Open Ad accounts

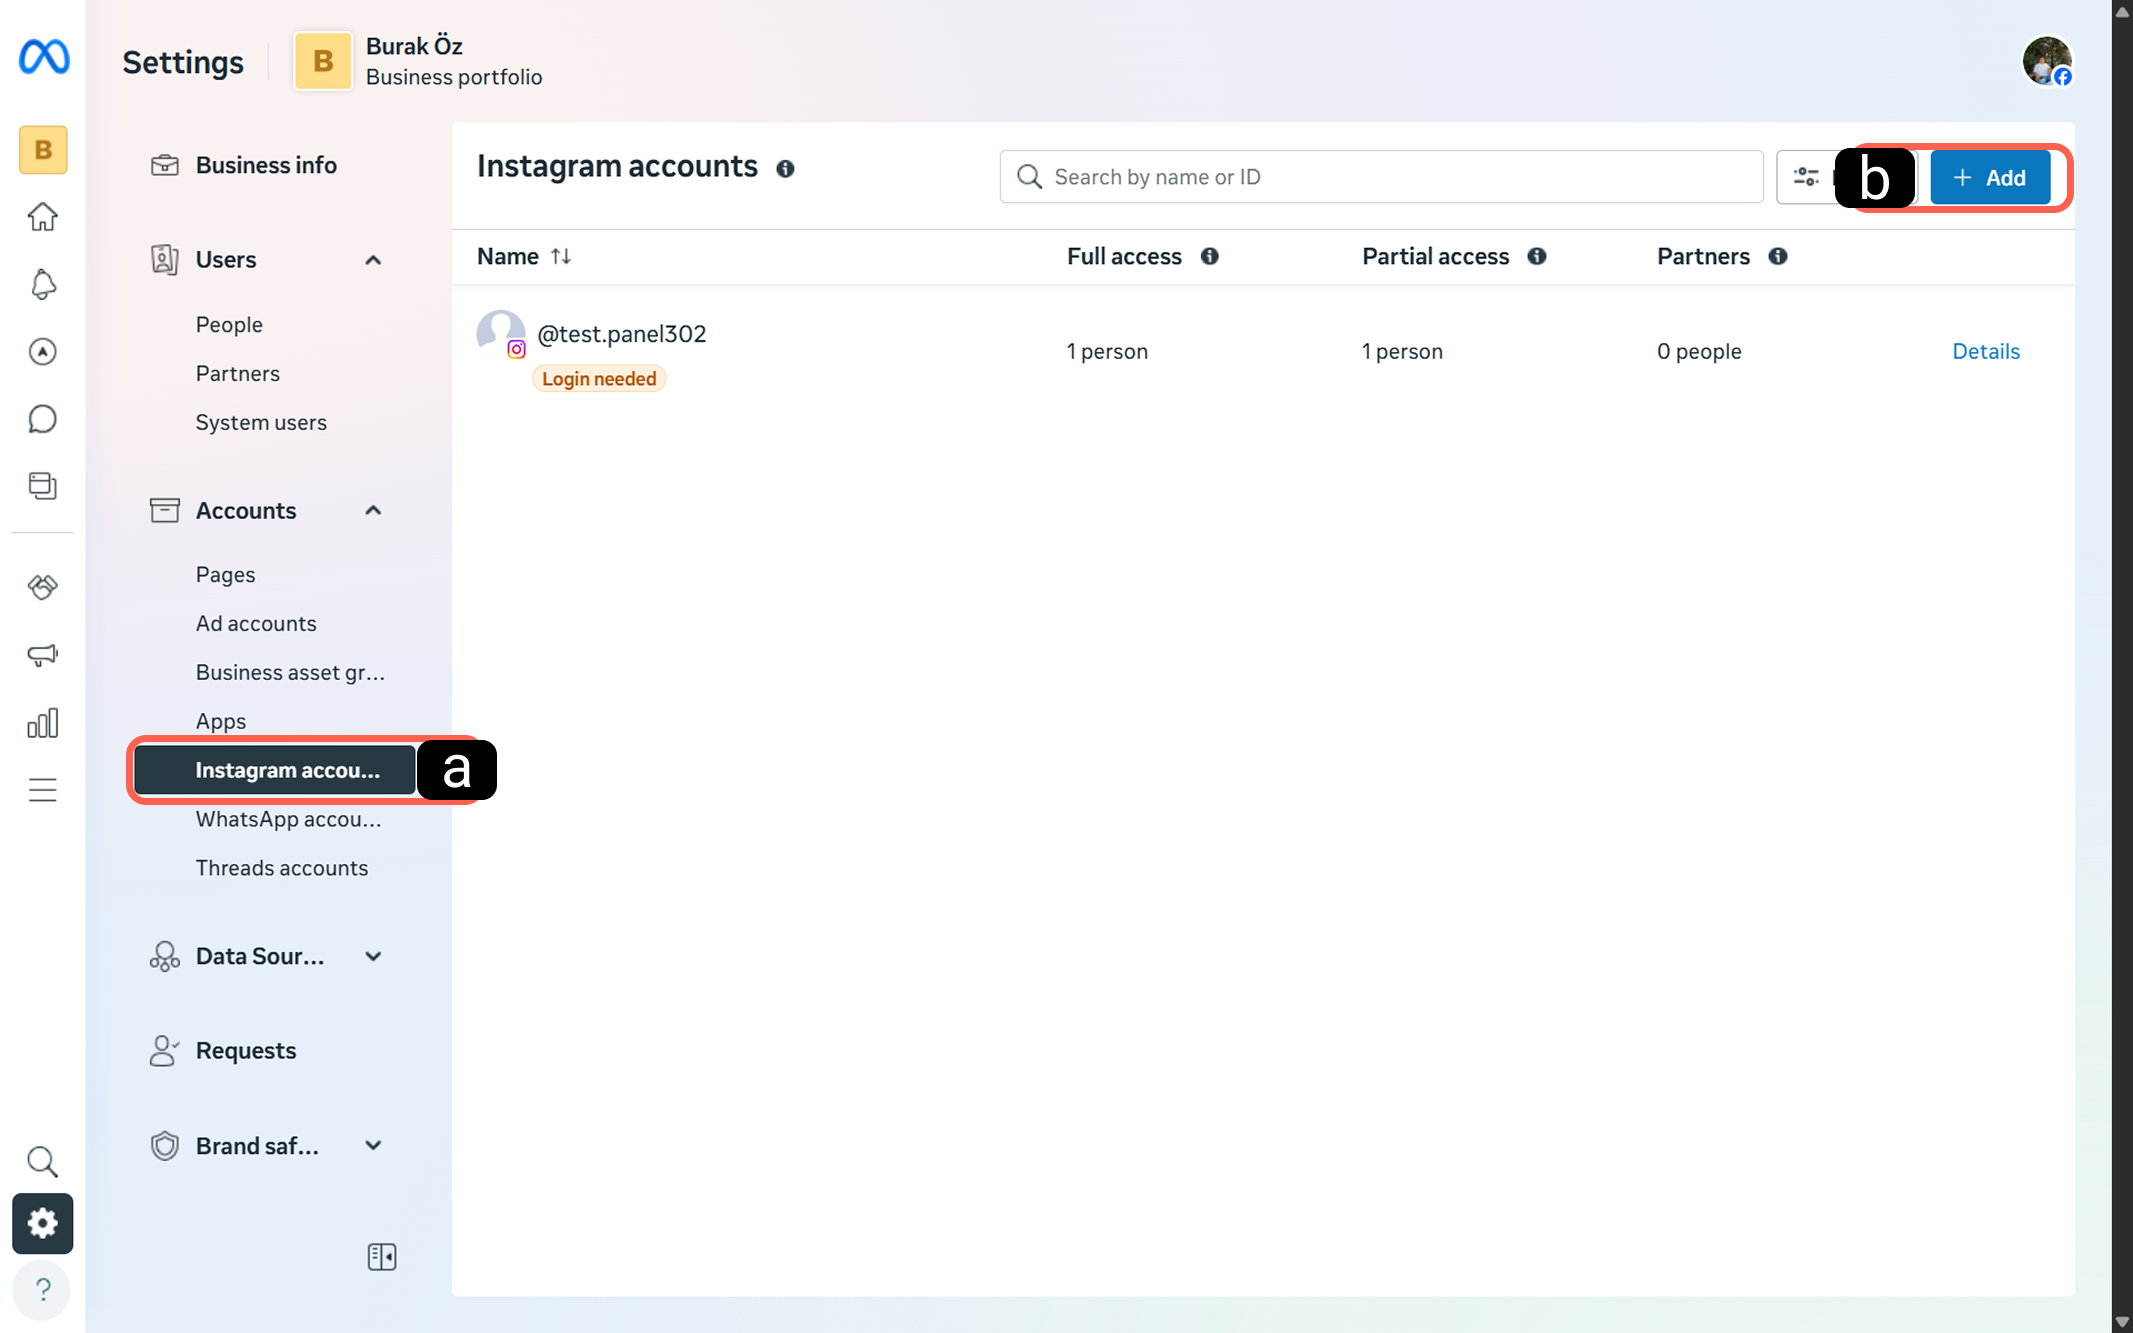[x=256, y=624]
